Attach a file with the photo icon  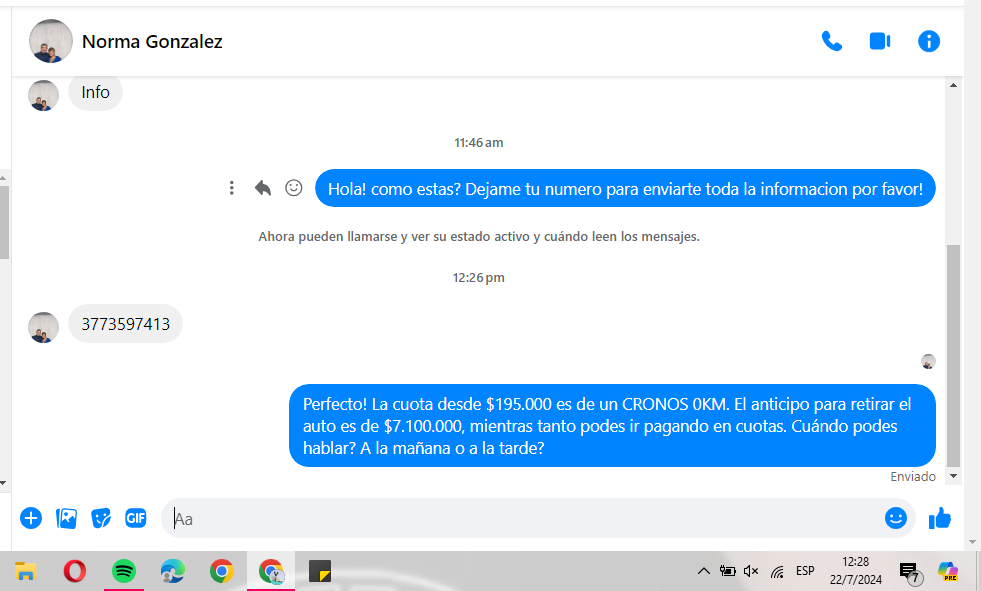click(x=67, y=518)
